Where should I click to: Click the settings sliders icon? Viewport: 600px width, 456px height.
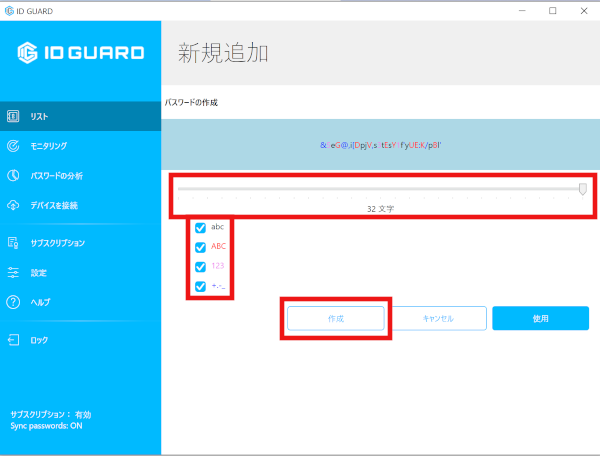pos(13,272)
